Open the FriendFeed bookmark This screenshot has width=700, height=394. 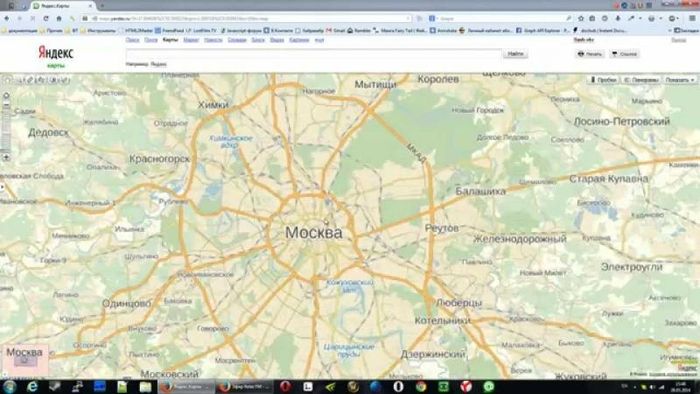169,30
